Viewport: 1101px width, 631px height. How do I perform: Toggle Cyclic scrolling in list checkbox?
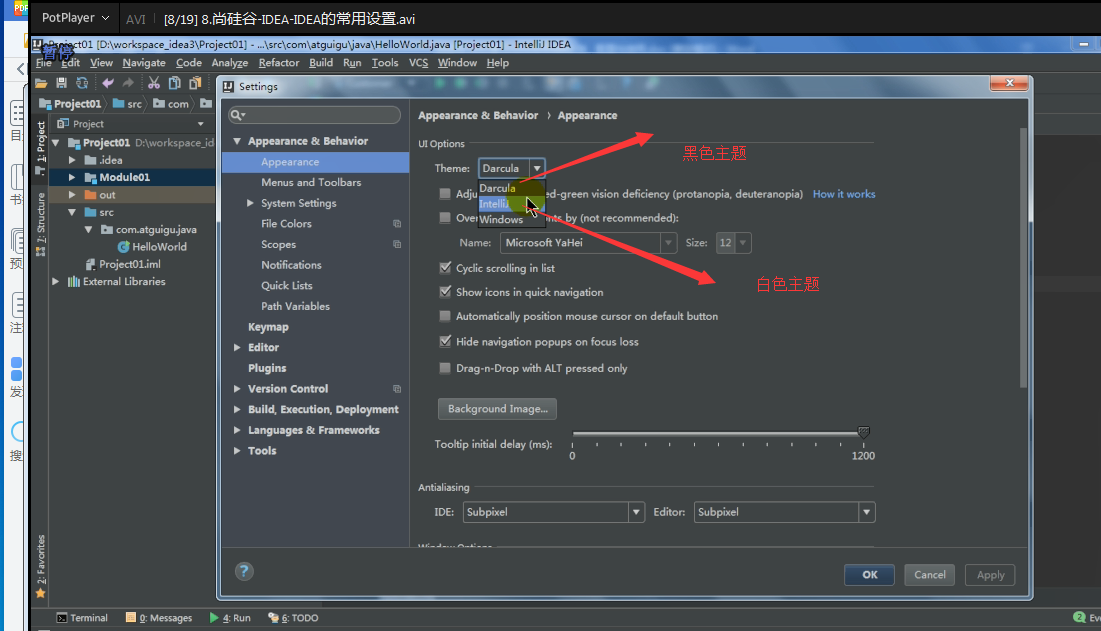point(445,267)
